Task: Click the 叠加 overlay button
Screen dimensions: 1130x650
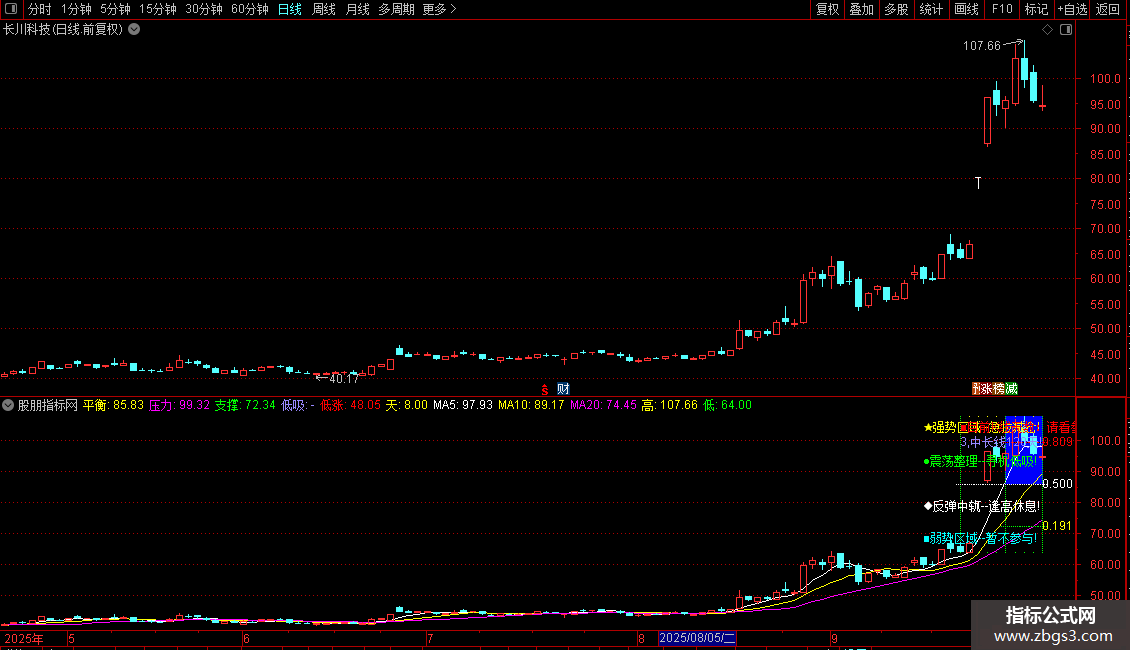Action: tap(861, 9)
